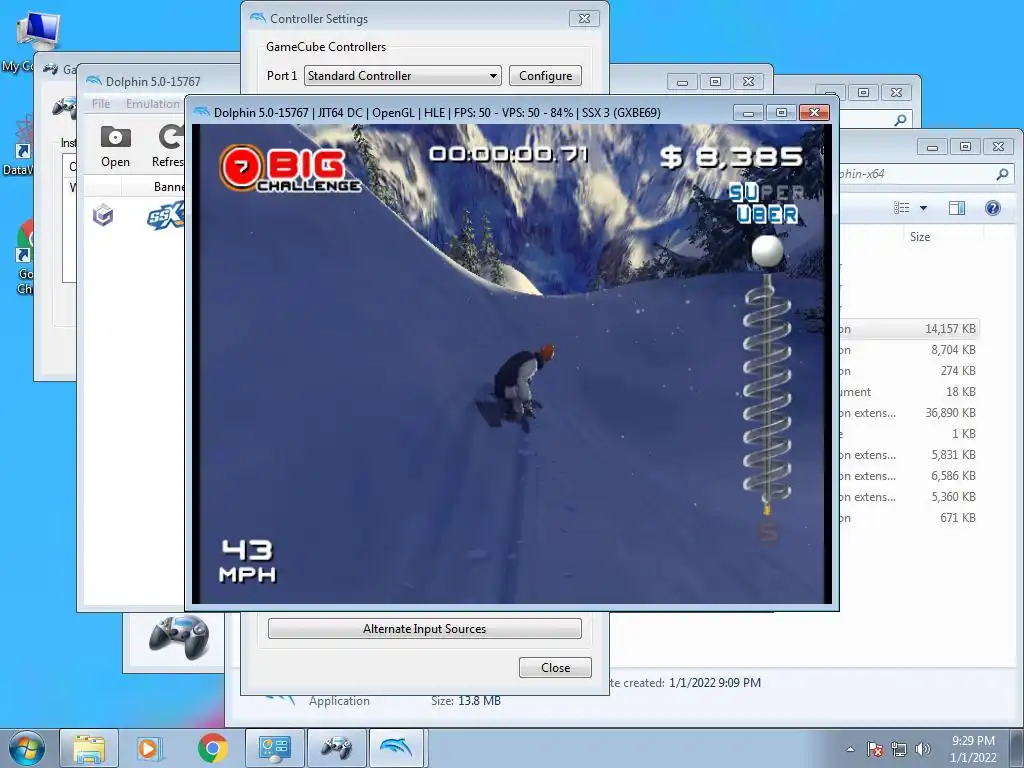Select the file row sized 36,890 KB

[910, 413]
